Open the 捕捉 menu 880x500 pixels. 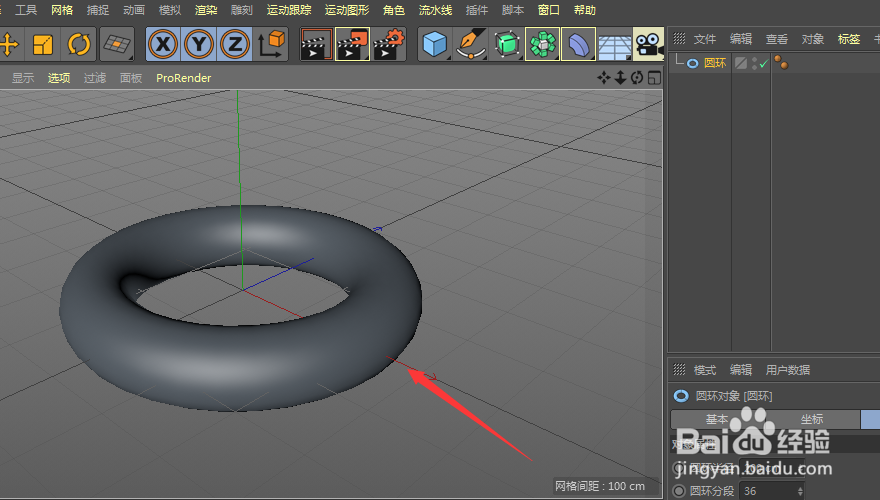pyautogui.click(x=98, y=10)
